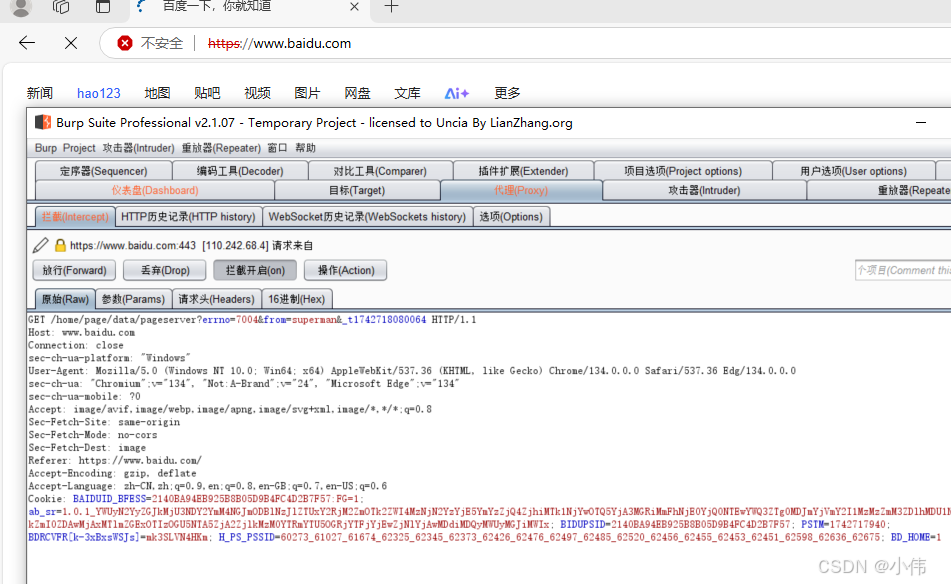Open the 文库 link
Screen dimensions: 951x584
click(x=407, y=93)
